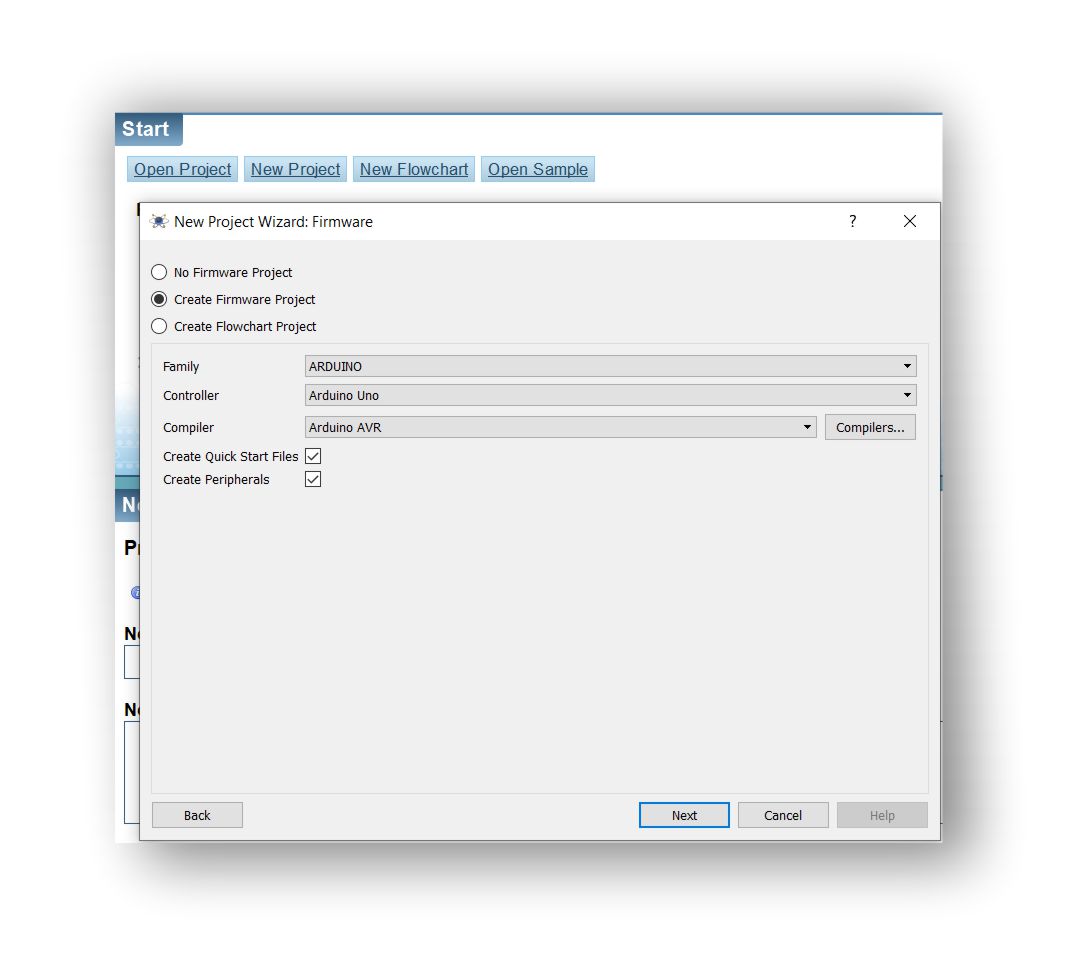Open the Open Project link on Start page
The width and height of the screenshot is (1086, 974).
(x=182, y=169)
